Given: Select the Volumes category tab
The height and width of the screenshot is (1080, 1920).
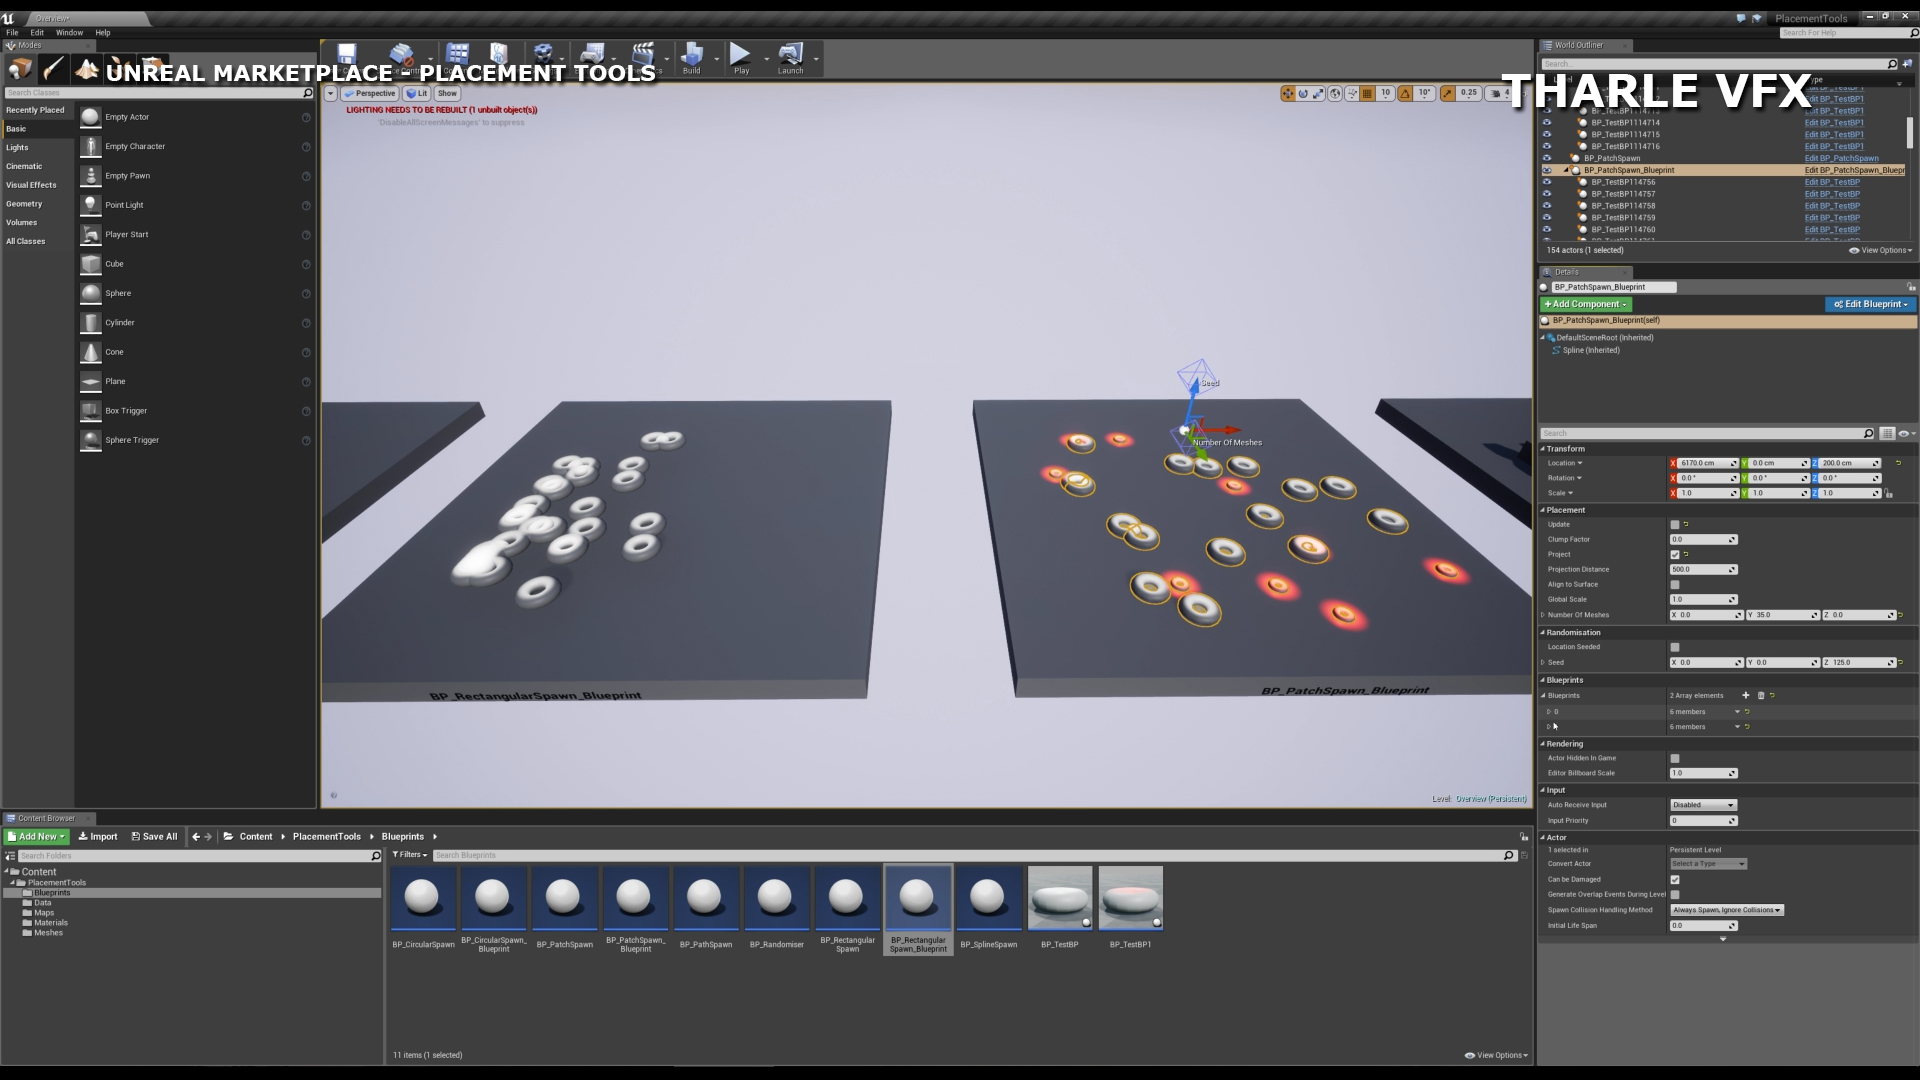Looking at the screenshot, I should tap(38, 222).
